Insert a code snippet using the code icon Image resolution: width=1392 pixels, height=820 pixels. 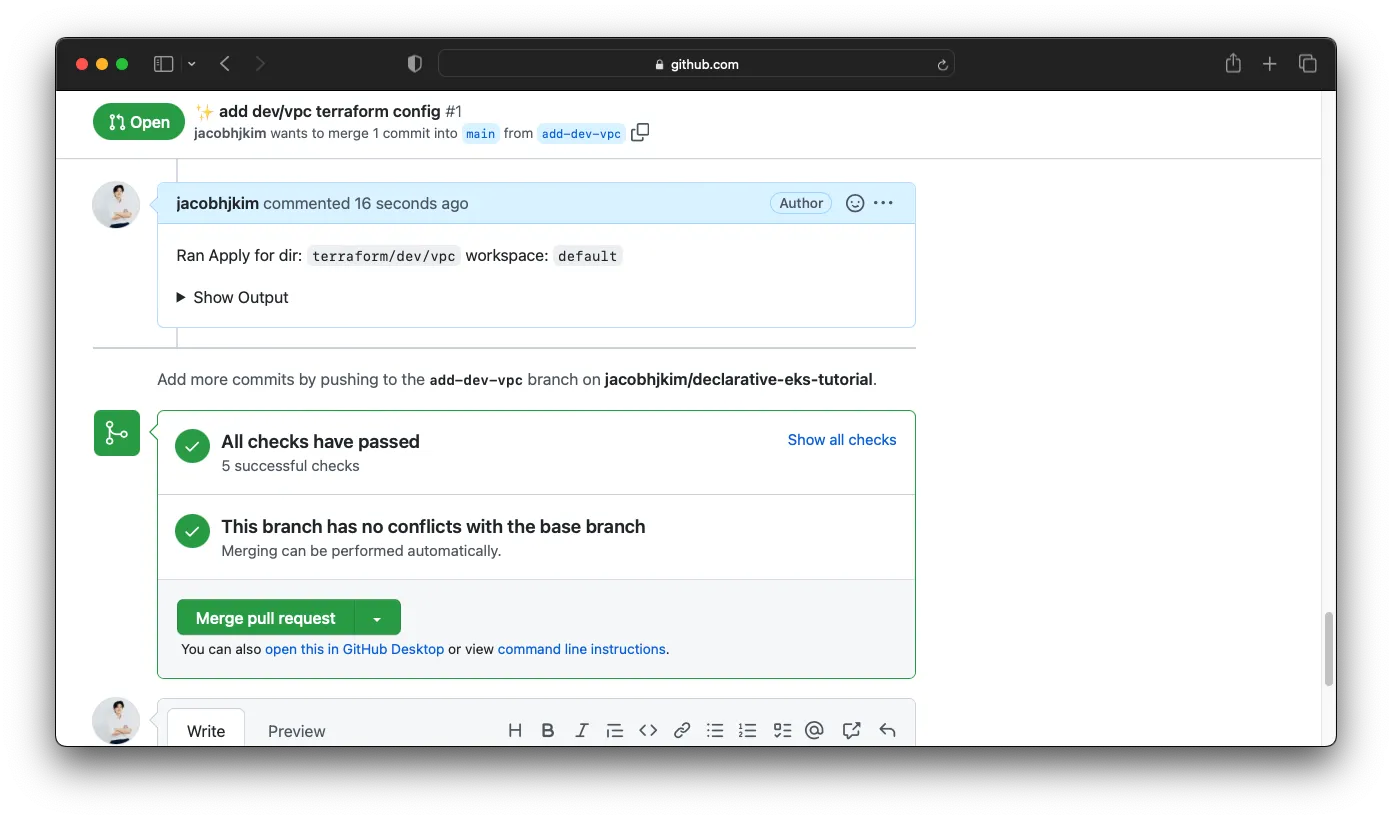648,730
